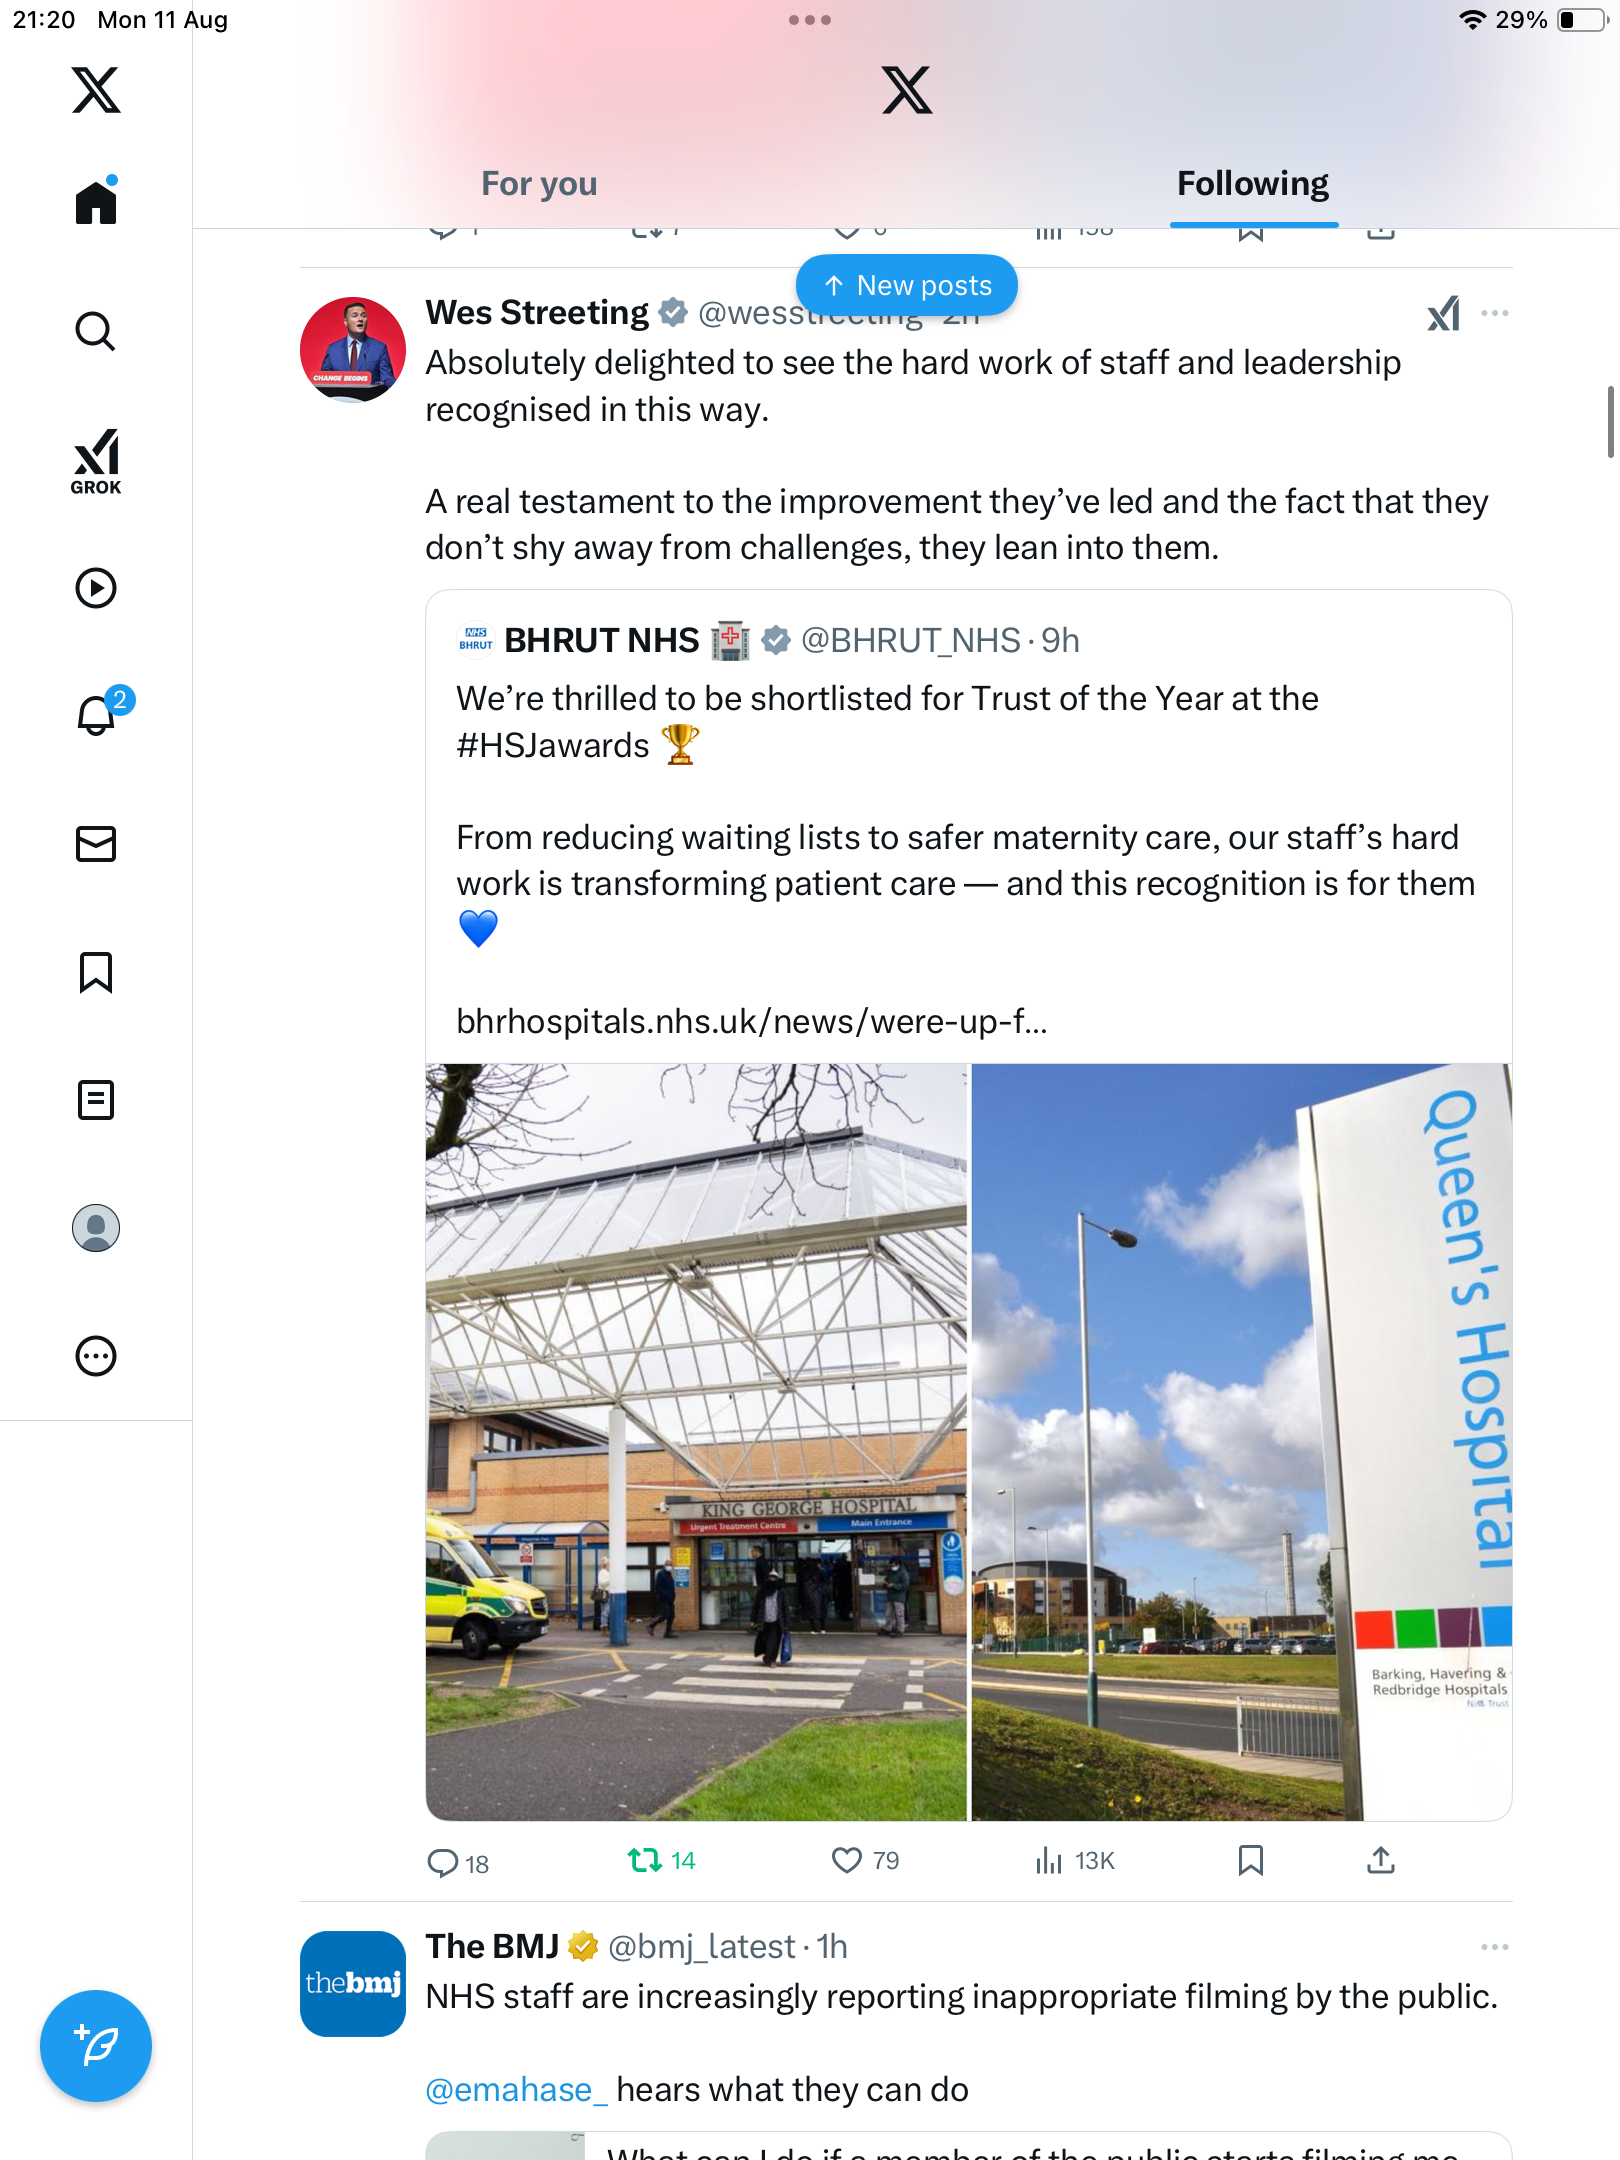This screenshot has width=1620, height=2160.
Task: Tap the New posts pill button
Action: (x=907, y=286)
